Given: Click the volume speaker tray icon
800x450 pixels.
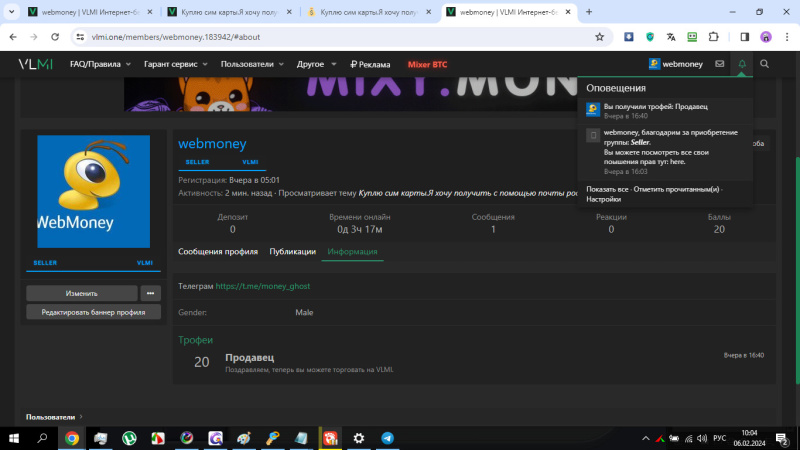Looking at the screenshot, I should pyautogui.click(x=702, y=438).
